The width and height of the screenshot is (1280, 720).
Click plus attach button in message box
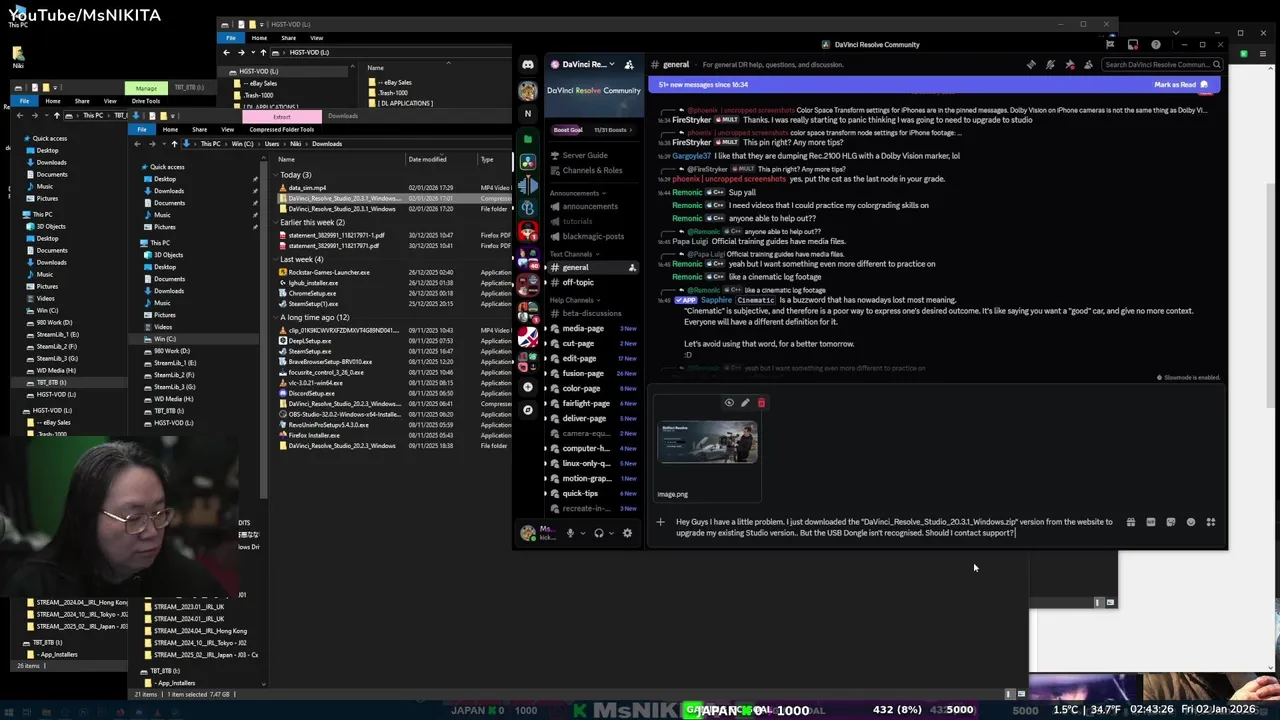click(x=660, y=522)
